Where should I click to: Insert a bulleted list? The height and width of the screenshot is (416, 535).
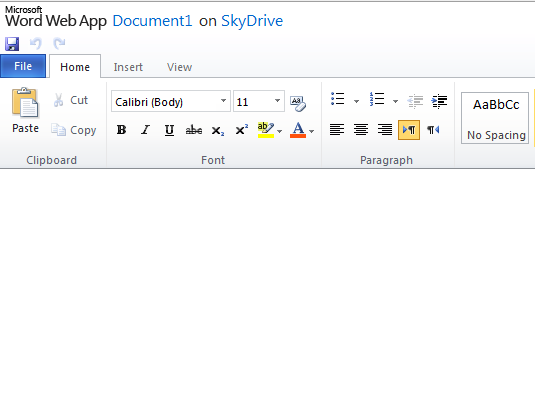click(x=337, y=99)
